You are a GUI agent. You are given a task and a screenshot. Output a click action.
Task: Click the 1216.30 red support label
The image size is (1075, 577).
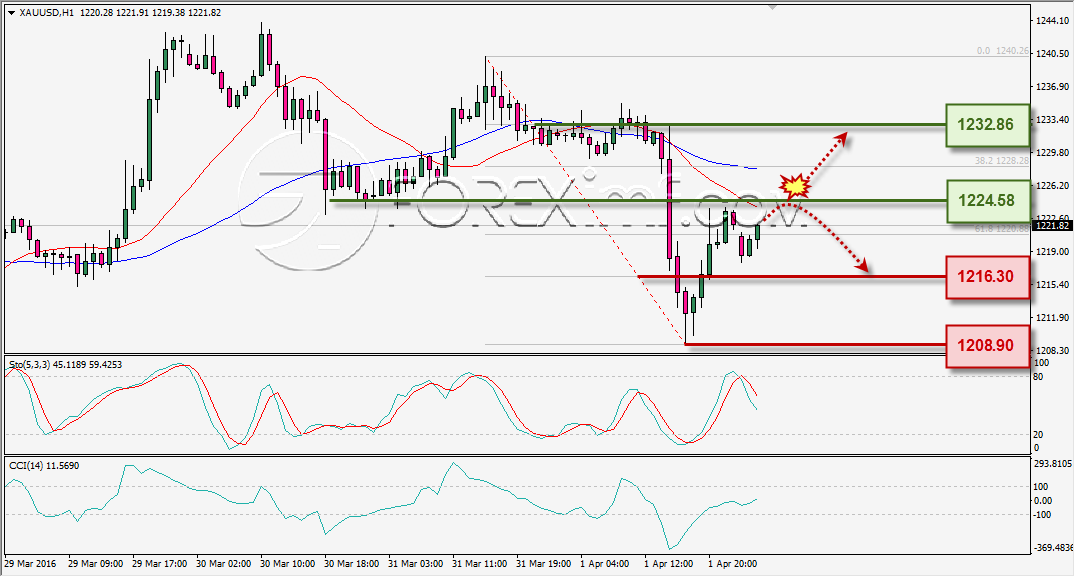(x=987, y=277)
